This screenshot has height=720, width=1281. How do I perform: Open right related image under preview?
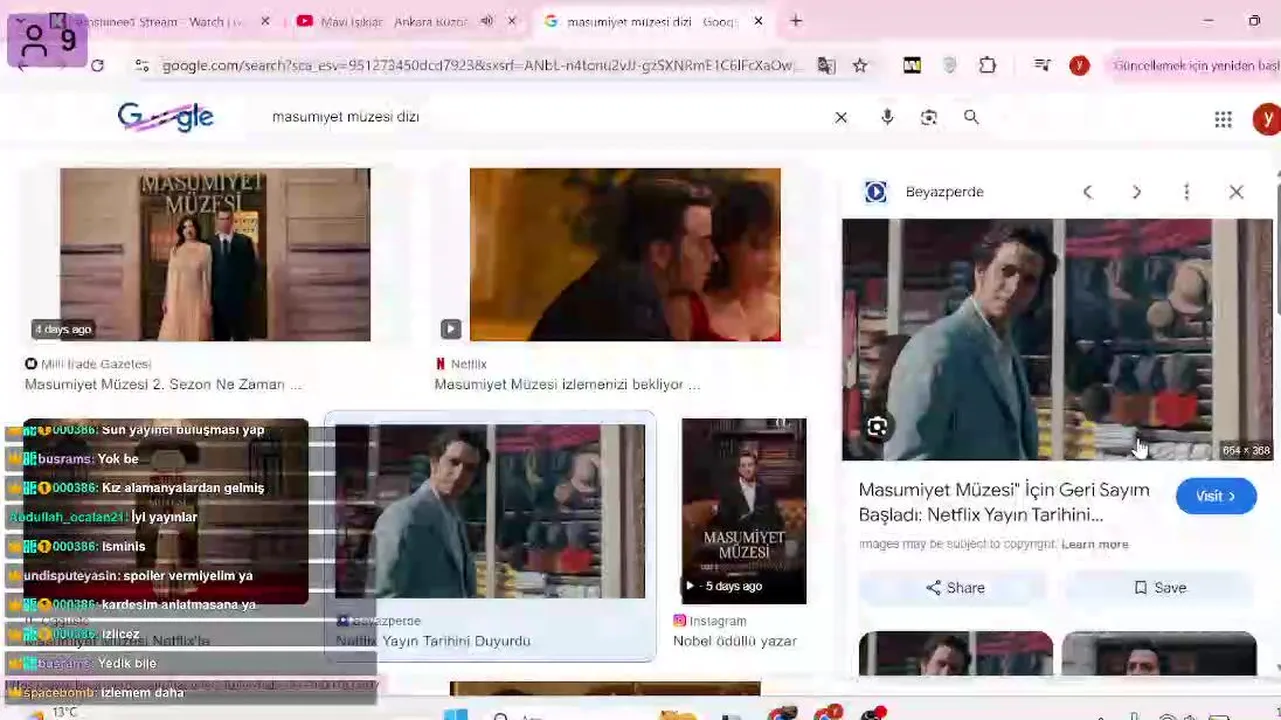(1159, 654)
